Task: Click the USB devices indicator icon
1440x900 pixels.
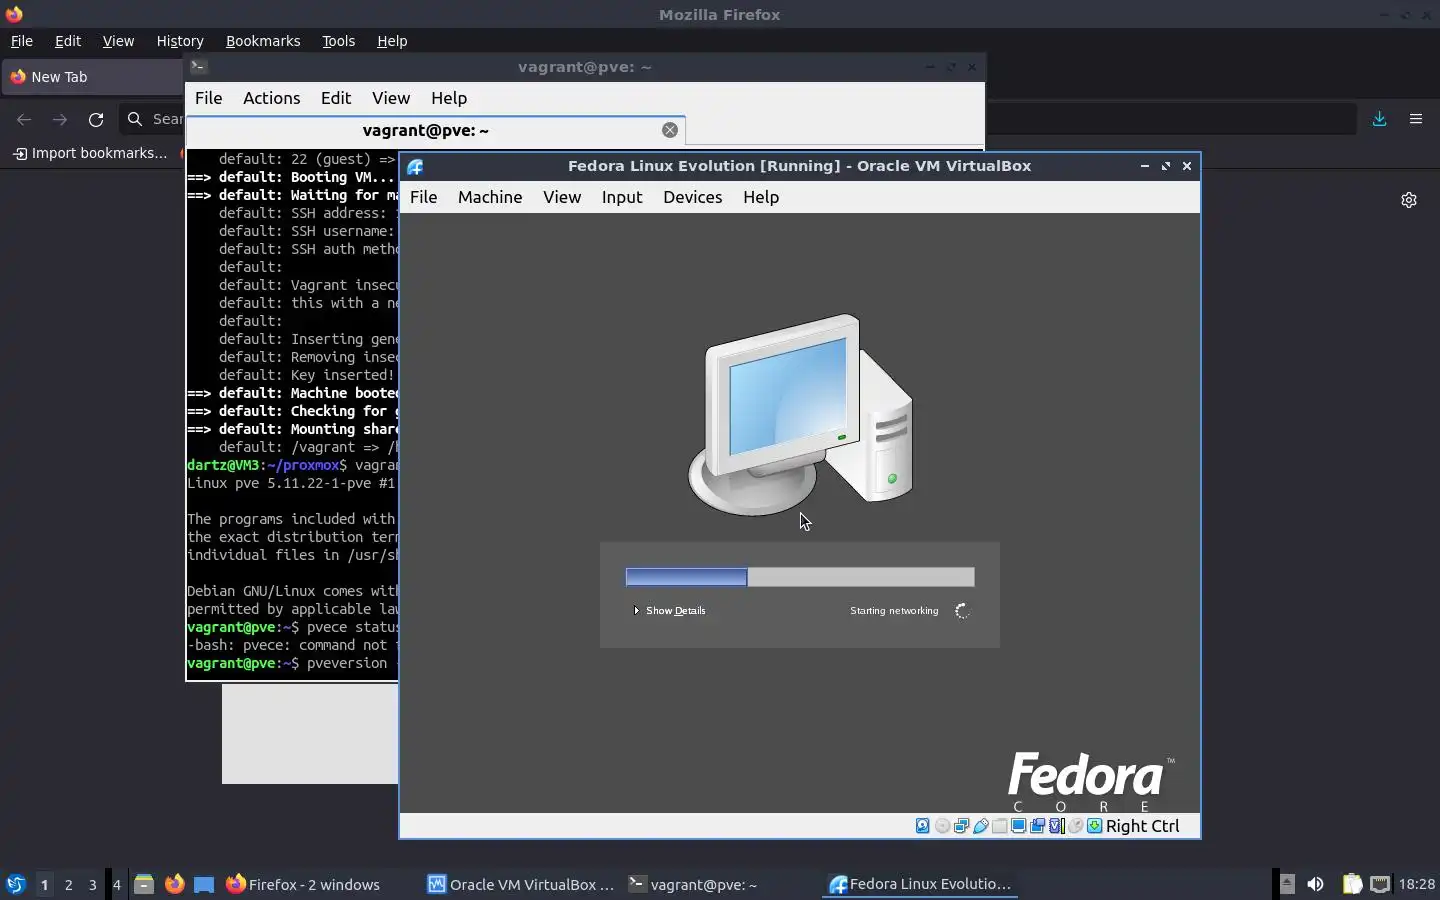Action: tap(980, 826)
